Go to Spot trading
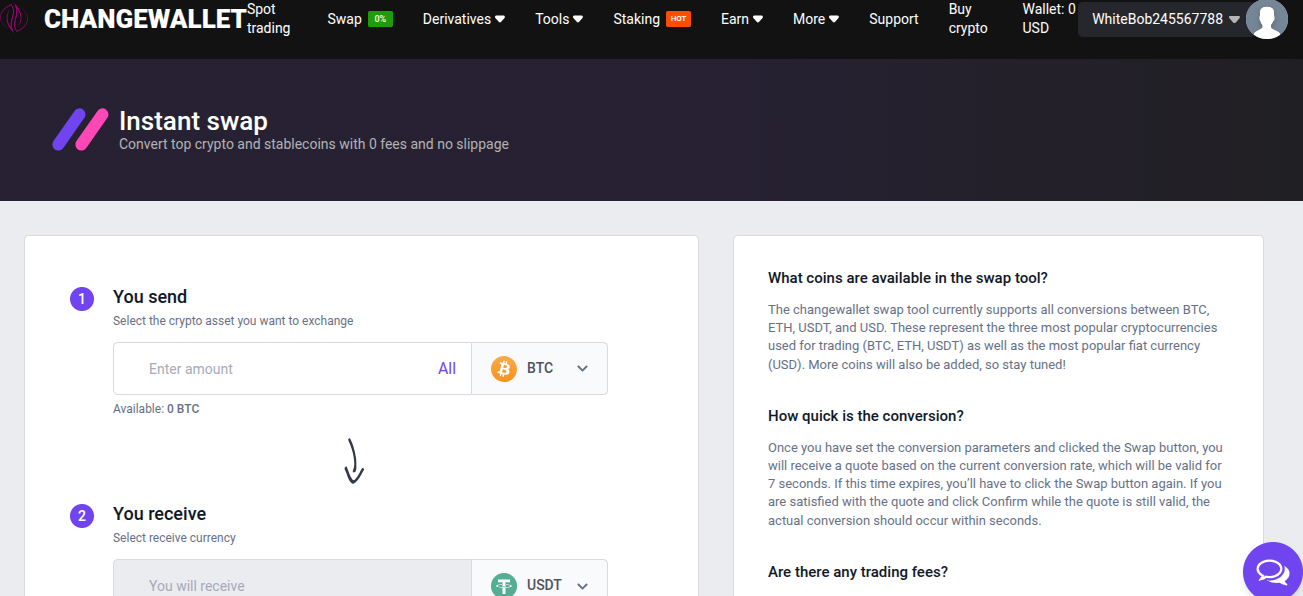 point(268,19)
